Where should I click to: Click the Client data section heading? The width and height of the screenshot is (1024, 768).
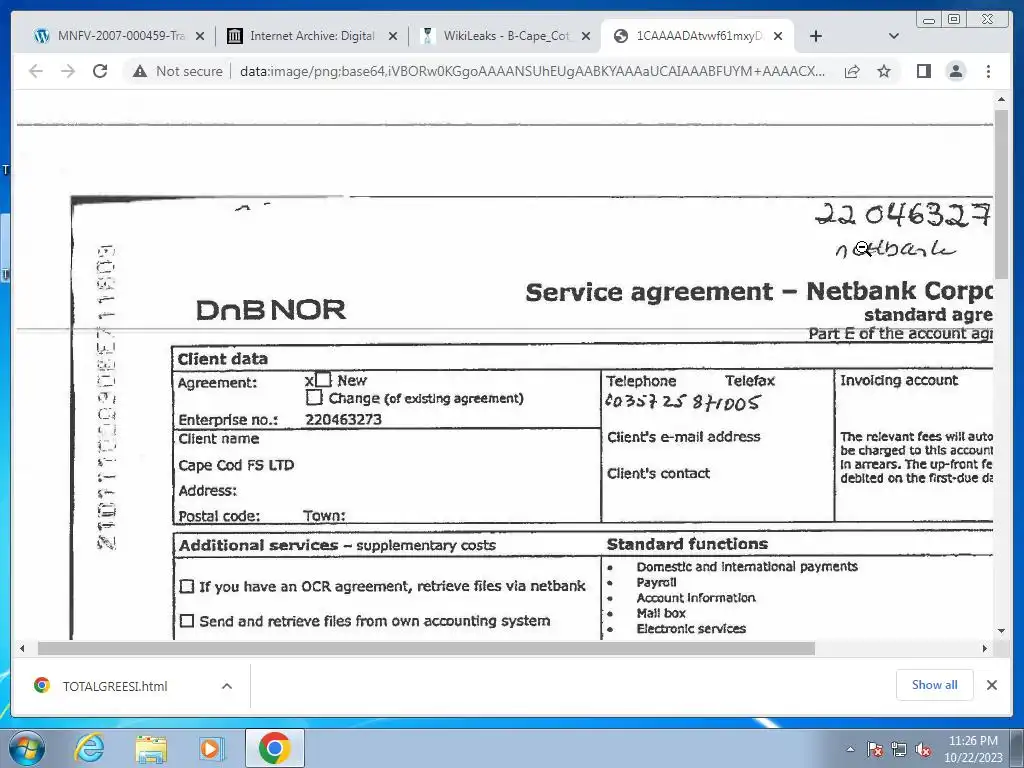point(223,359)
